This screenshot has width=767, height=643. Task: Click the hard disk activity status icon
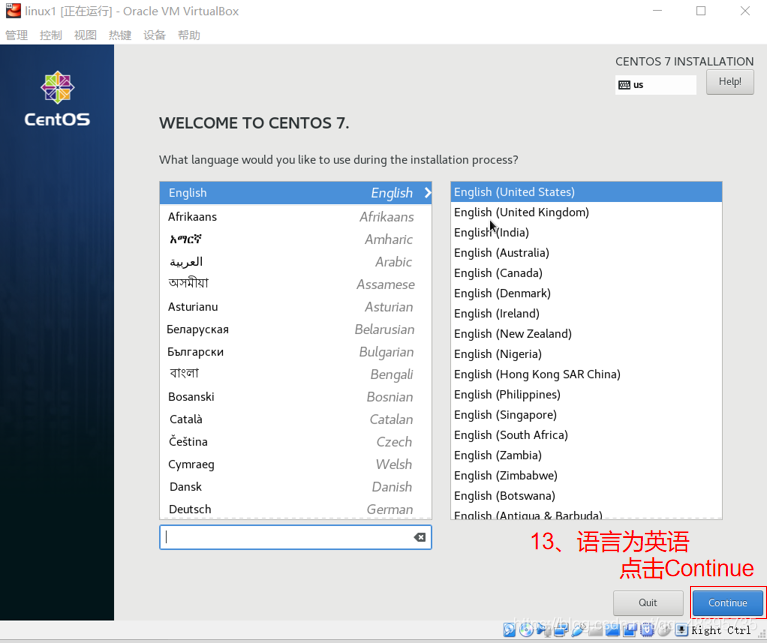coord(509,630)
